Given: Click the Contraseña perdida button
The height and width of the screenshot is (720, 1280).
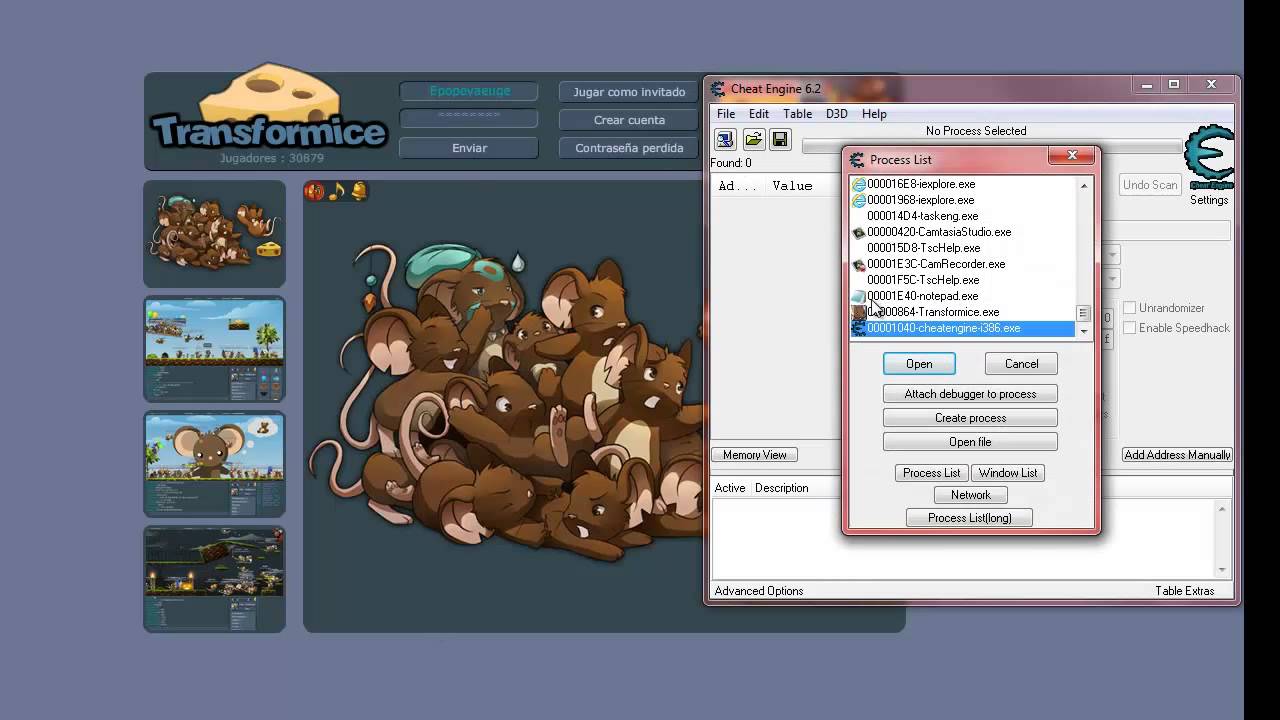Looking at the screenshot, I should point(629,148).
